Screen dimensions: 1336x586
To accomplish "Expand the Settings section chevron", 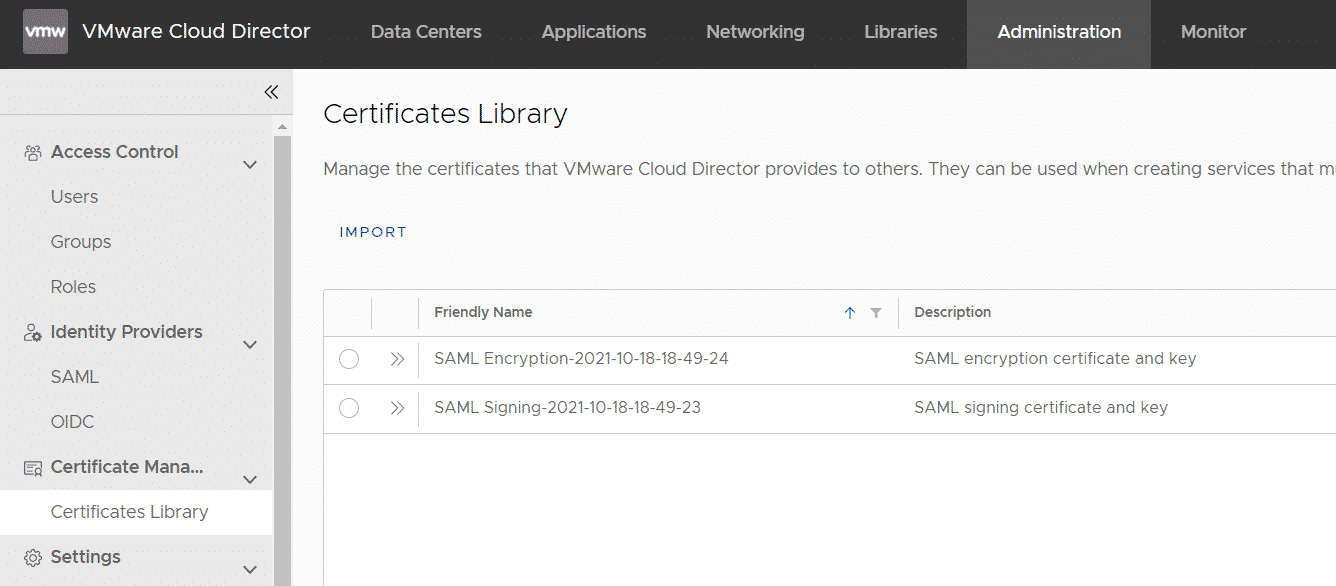I will point(250,570).
